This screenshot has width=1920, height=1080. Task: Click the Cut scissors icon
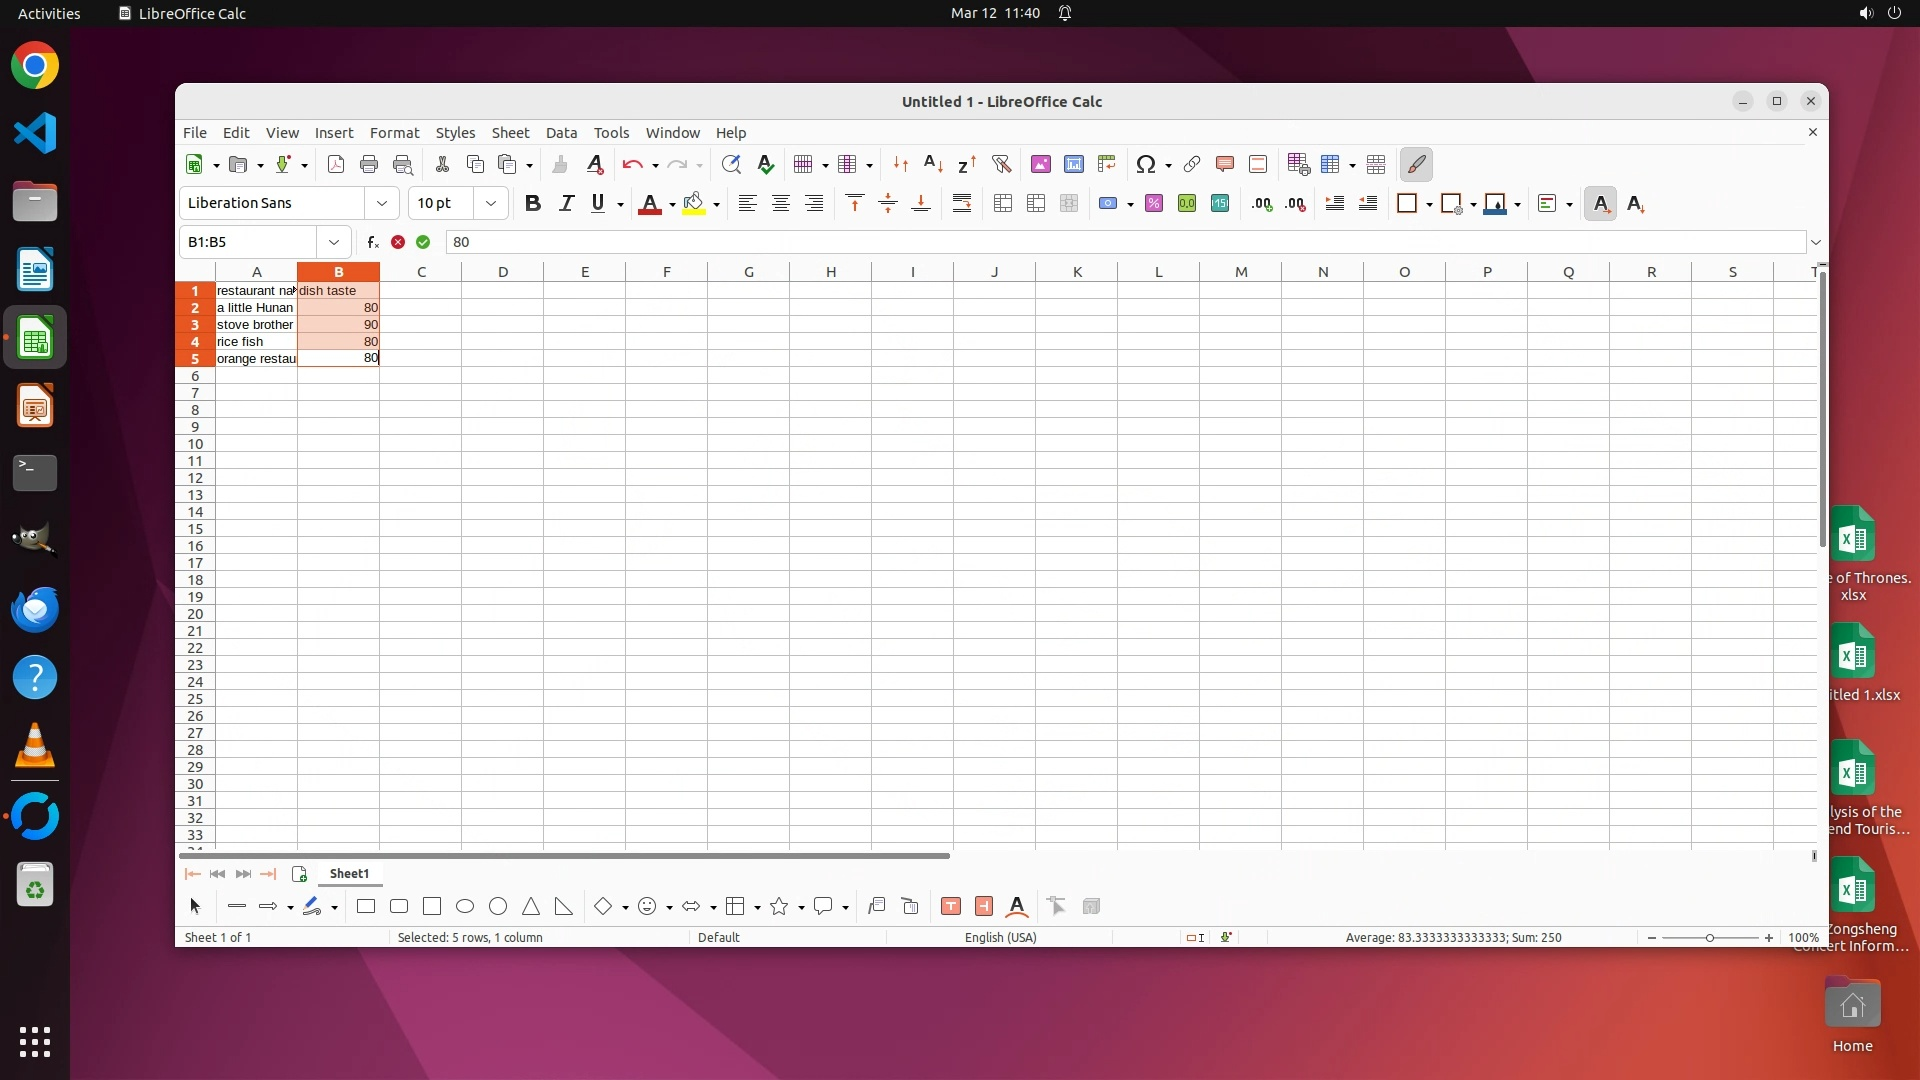point(442,165)
